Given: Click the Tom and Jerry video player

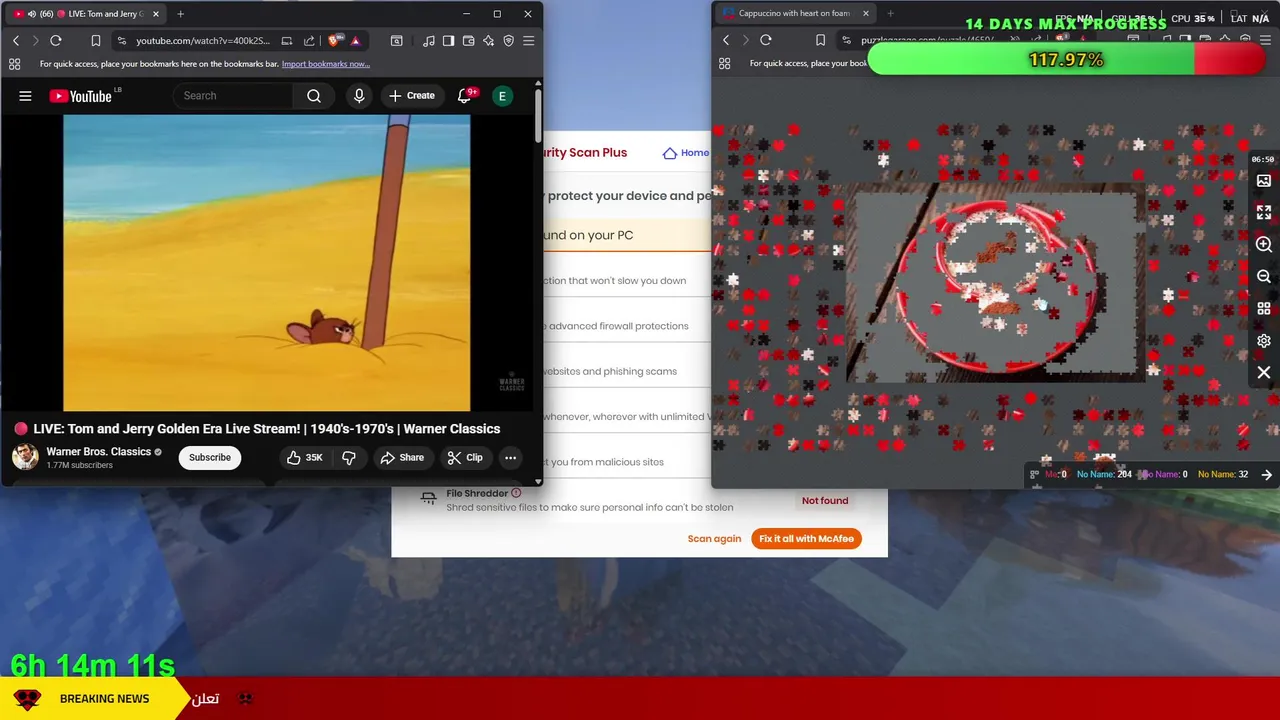Looking at the screenshot, I should click(x=266, y=262).
